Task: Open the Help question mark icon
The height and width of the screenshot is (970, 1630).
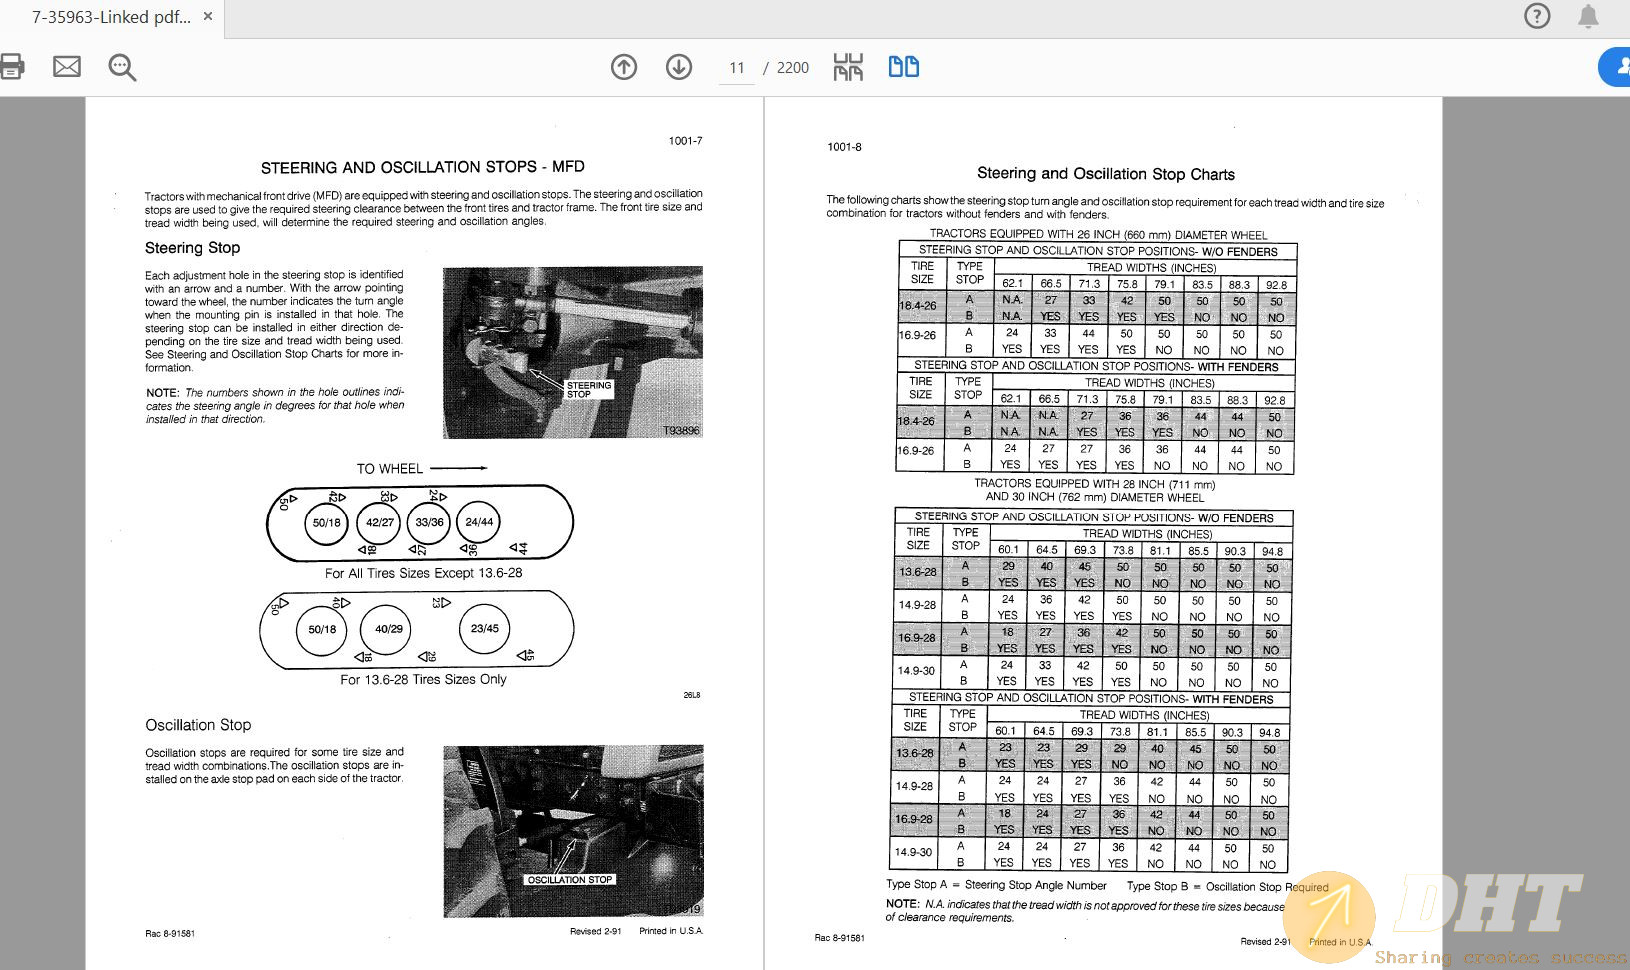Action: pyautogui.click(x=1537, y=16)
